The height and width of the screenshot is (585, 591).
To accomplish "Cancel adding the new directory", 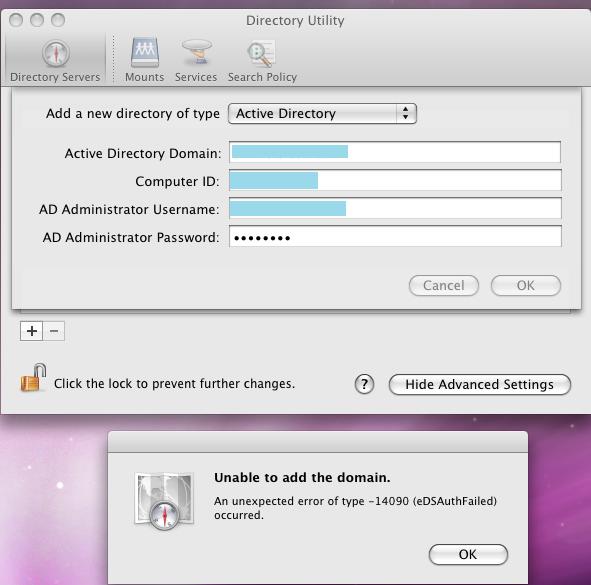I will click(x=444, y=285).
